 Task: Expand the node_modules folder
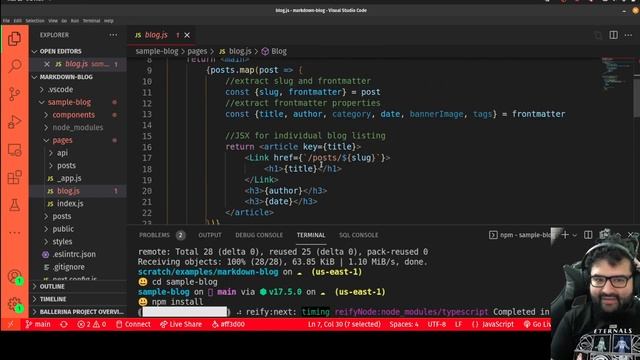78,127
